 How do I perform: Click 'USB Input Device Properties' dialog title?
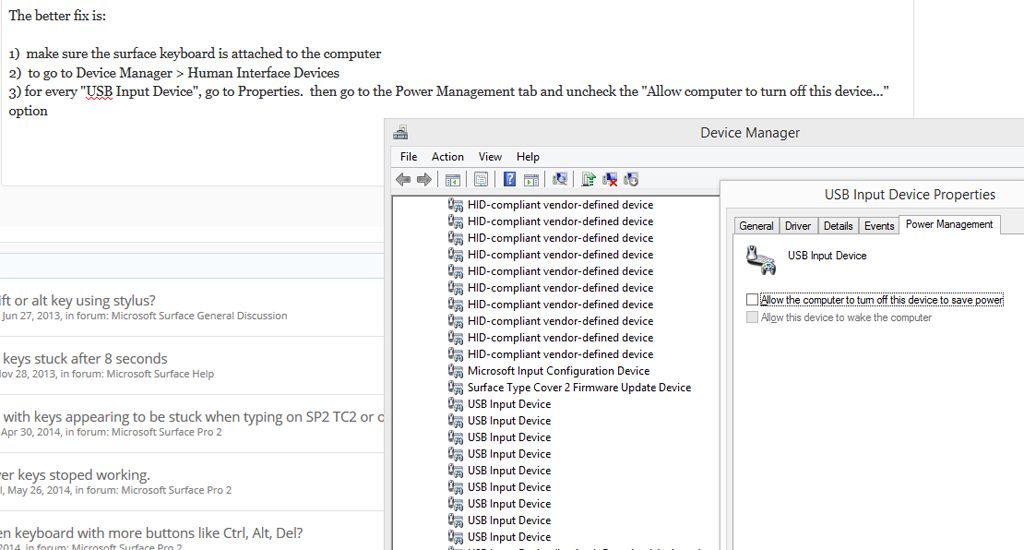click(x=910, y=195)
